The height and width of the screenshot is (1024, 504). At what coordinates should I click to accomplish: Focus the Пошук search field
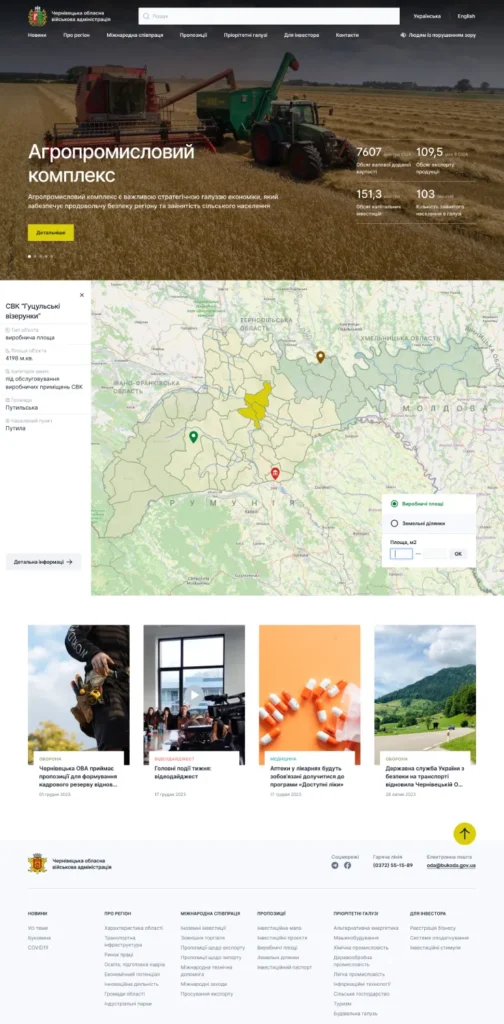268,16
